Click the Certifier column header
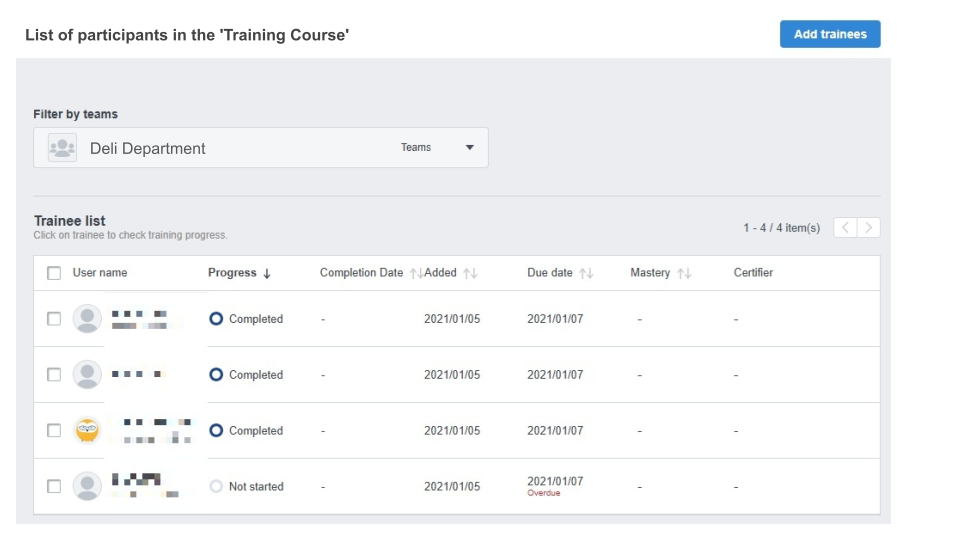Image resolution: width=960 pixels, height=540 pixels. (753, 273)
